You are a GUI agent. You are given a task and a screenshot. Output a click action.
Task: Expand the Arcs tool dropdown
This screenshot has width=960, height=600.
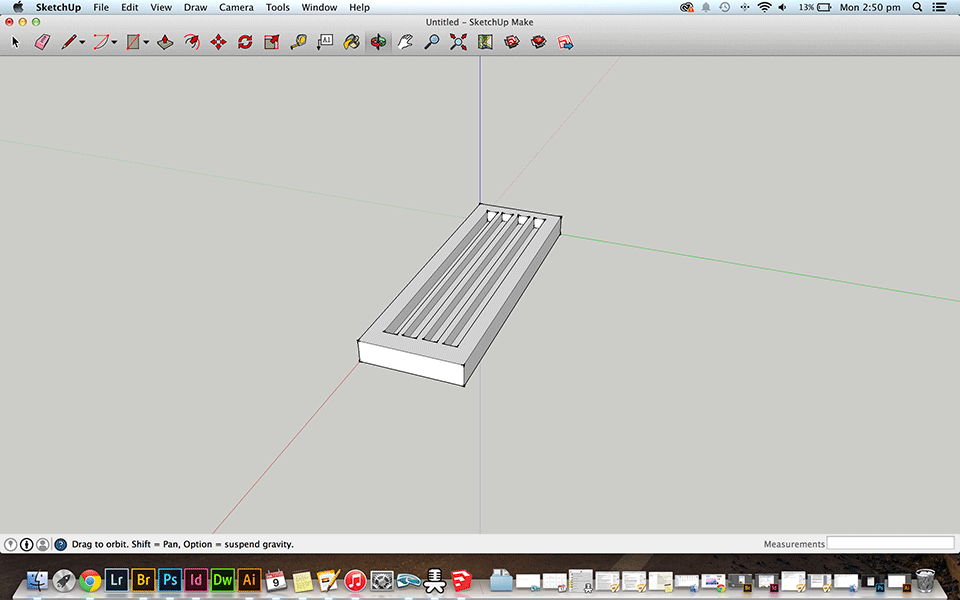point(114,42)
